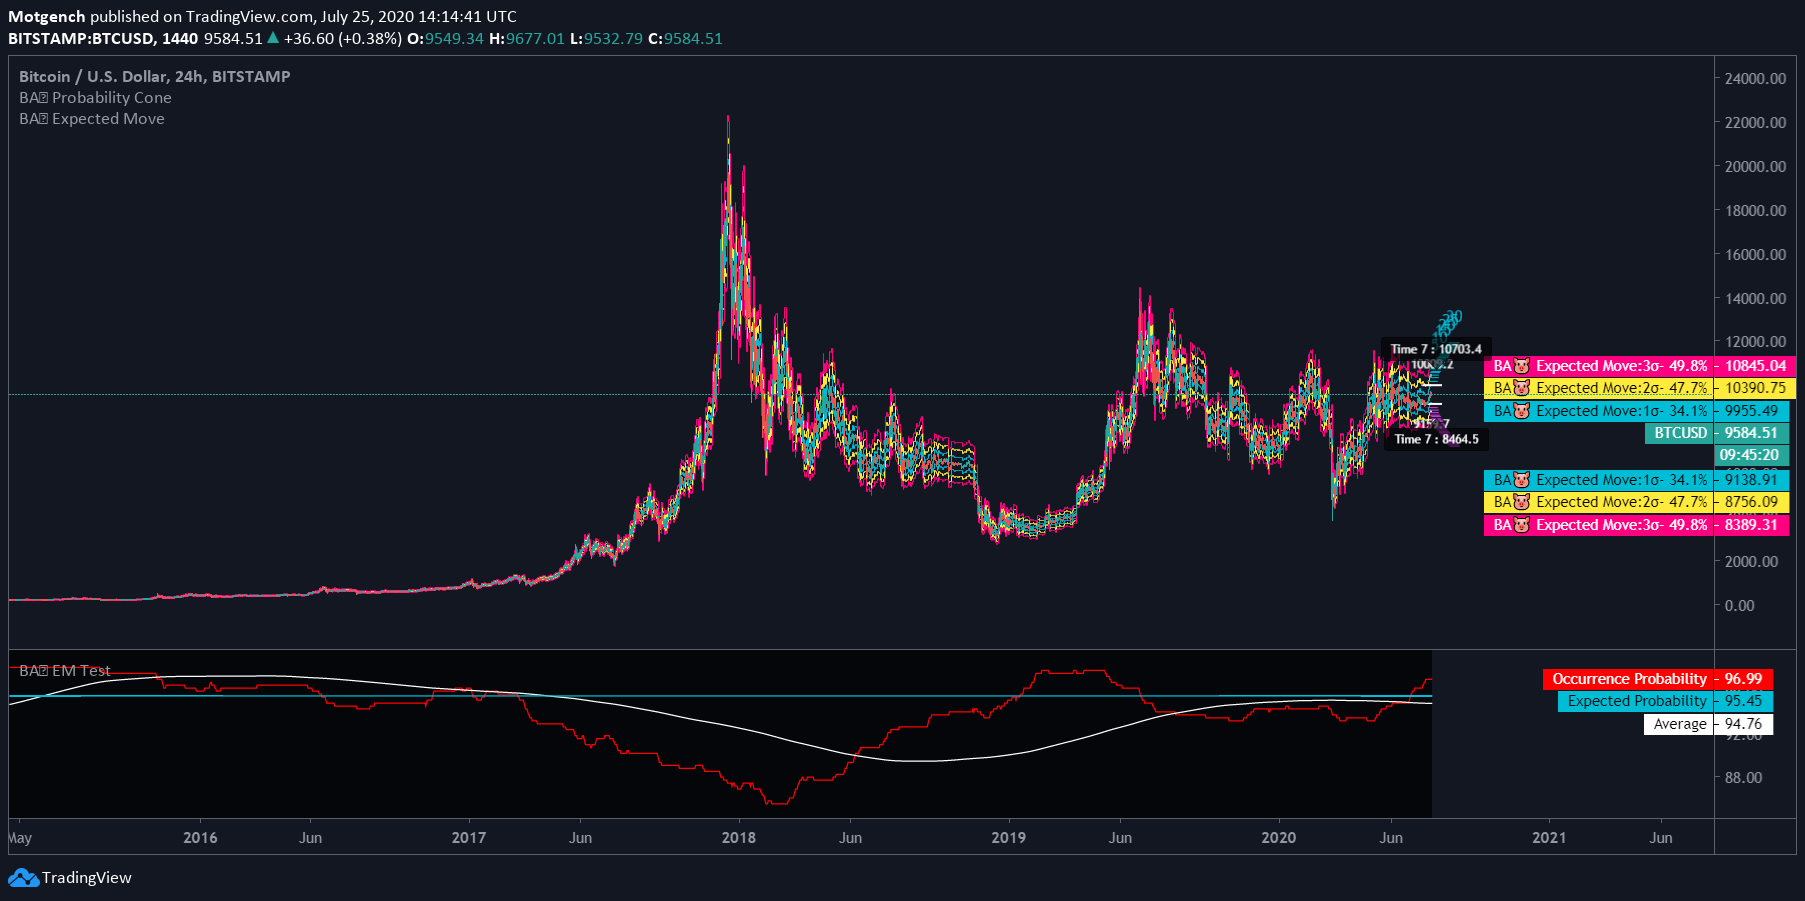Click the Time 7 : 8464.5 cone label
This screenshot has width=1805, height=901.
(x=1436, y=439)
